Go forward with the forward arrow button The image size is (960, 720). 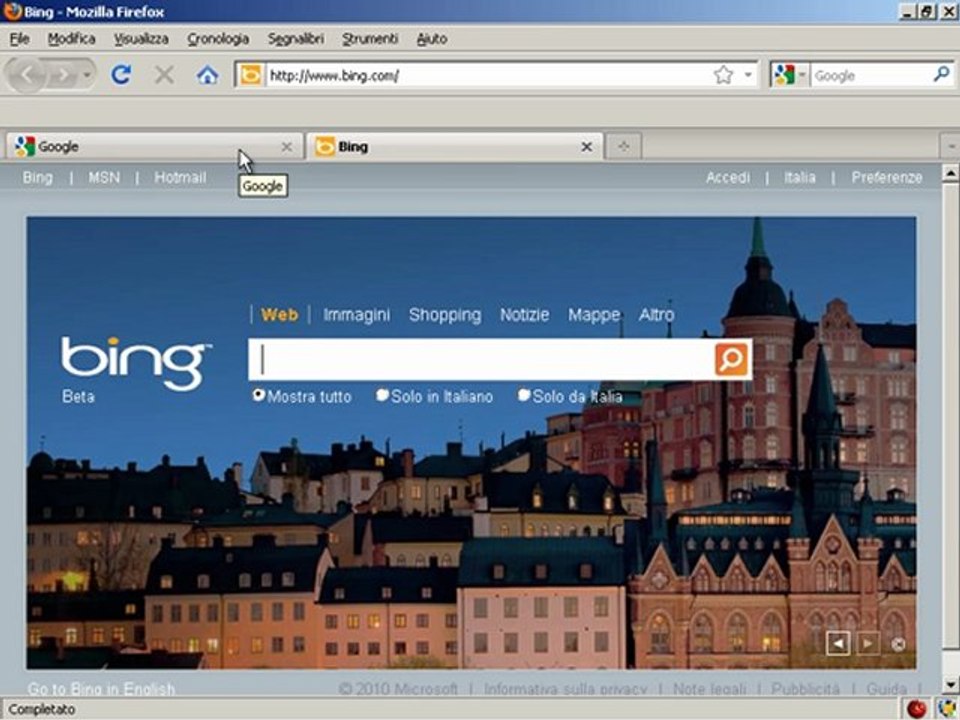63,75
